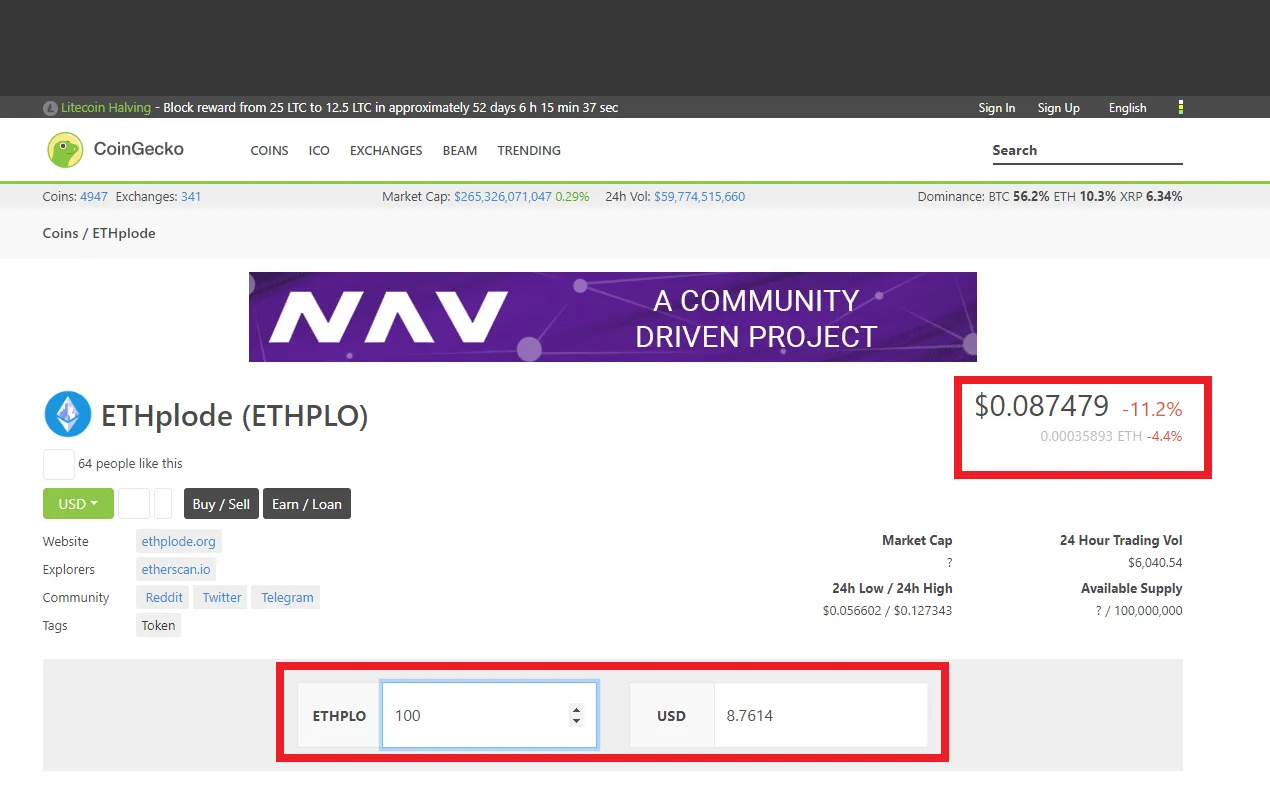Click the USD amount field showing 8.7614
1270x786 pixels.
(821, 715)
